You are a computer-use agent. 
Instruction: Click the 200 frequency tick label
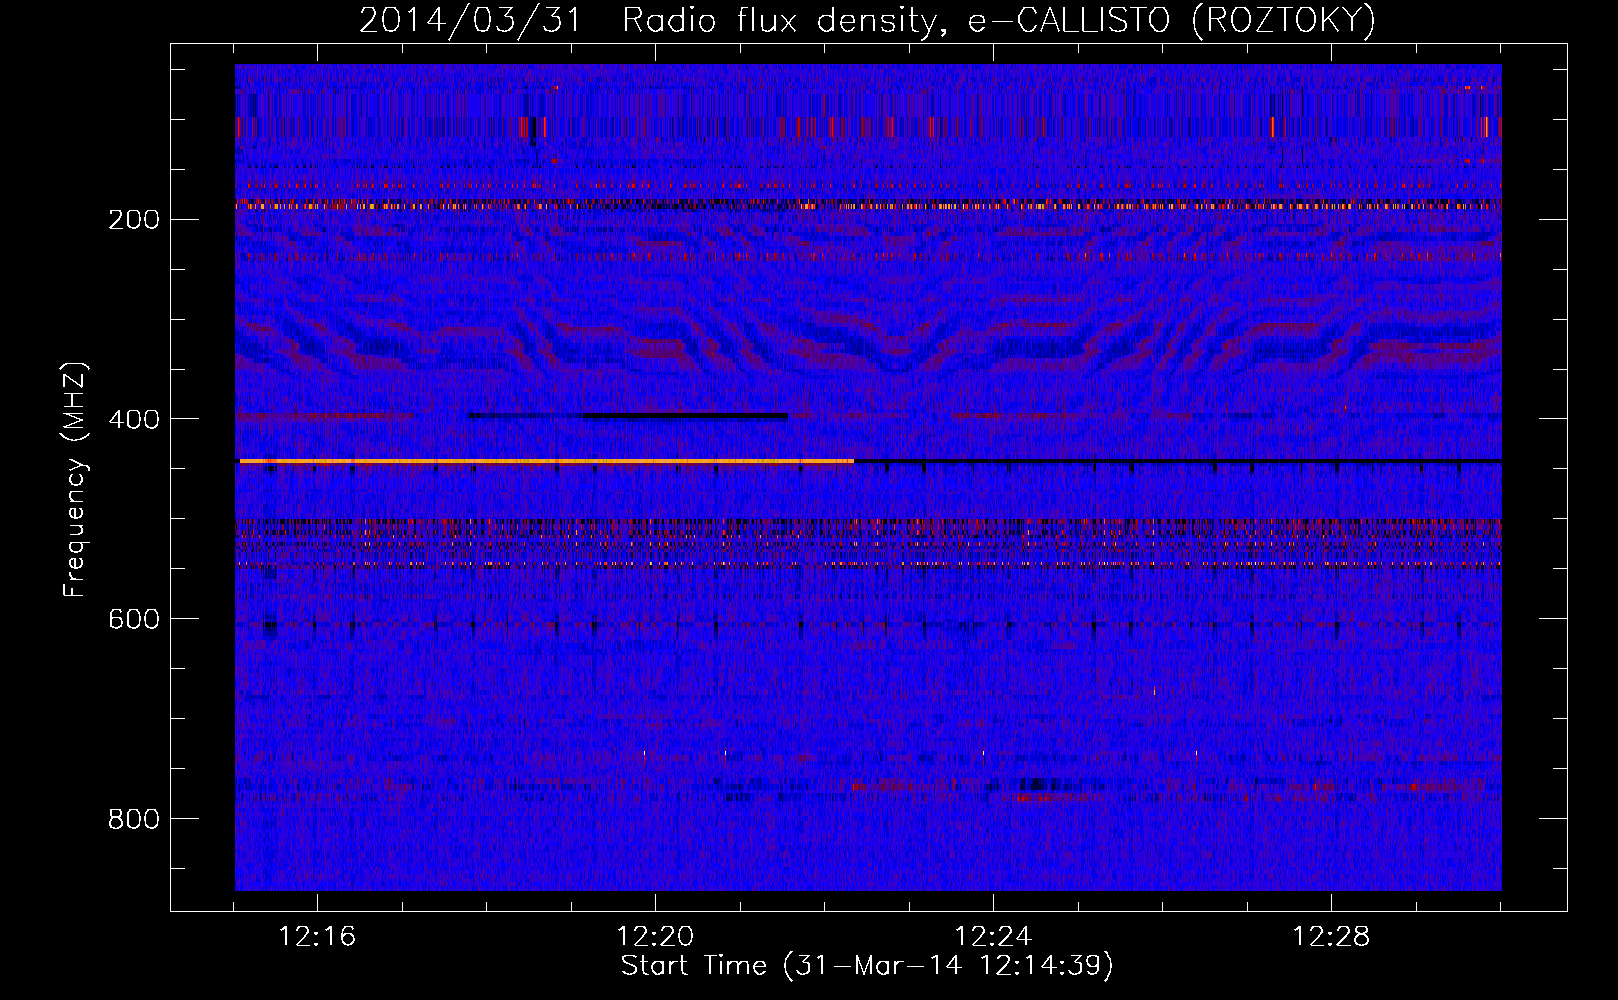[x=134, y=220]
